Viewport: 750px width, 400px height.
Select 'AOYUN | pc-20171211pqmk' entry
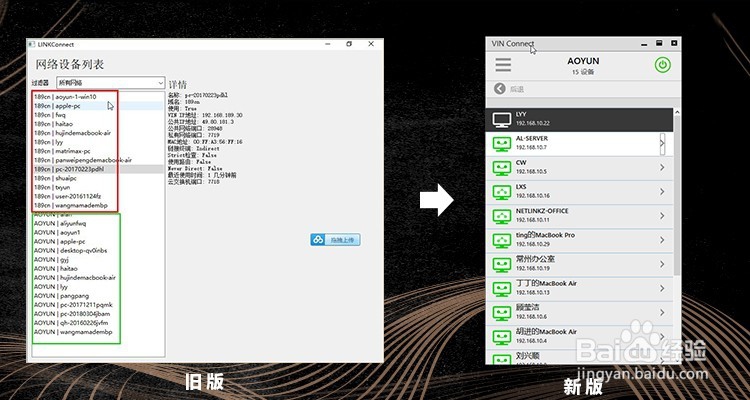click(73, 305)
